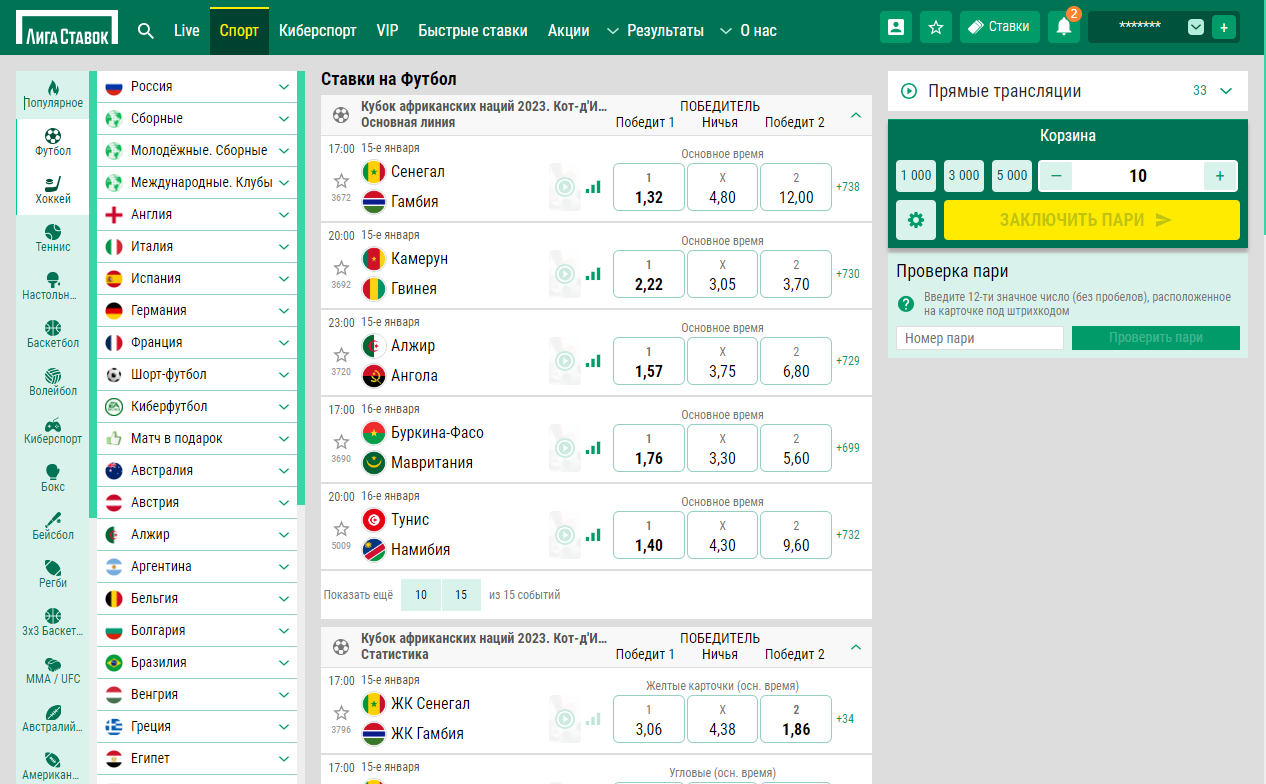Open notifications bell icon

coord(1063,27)
